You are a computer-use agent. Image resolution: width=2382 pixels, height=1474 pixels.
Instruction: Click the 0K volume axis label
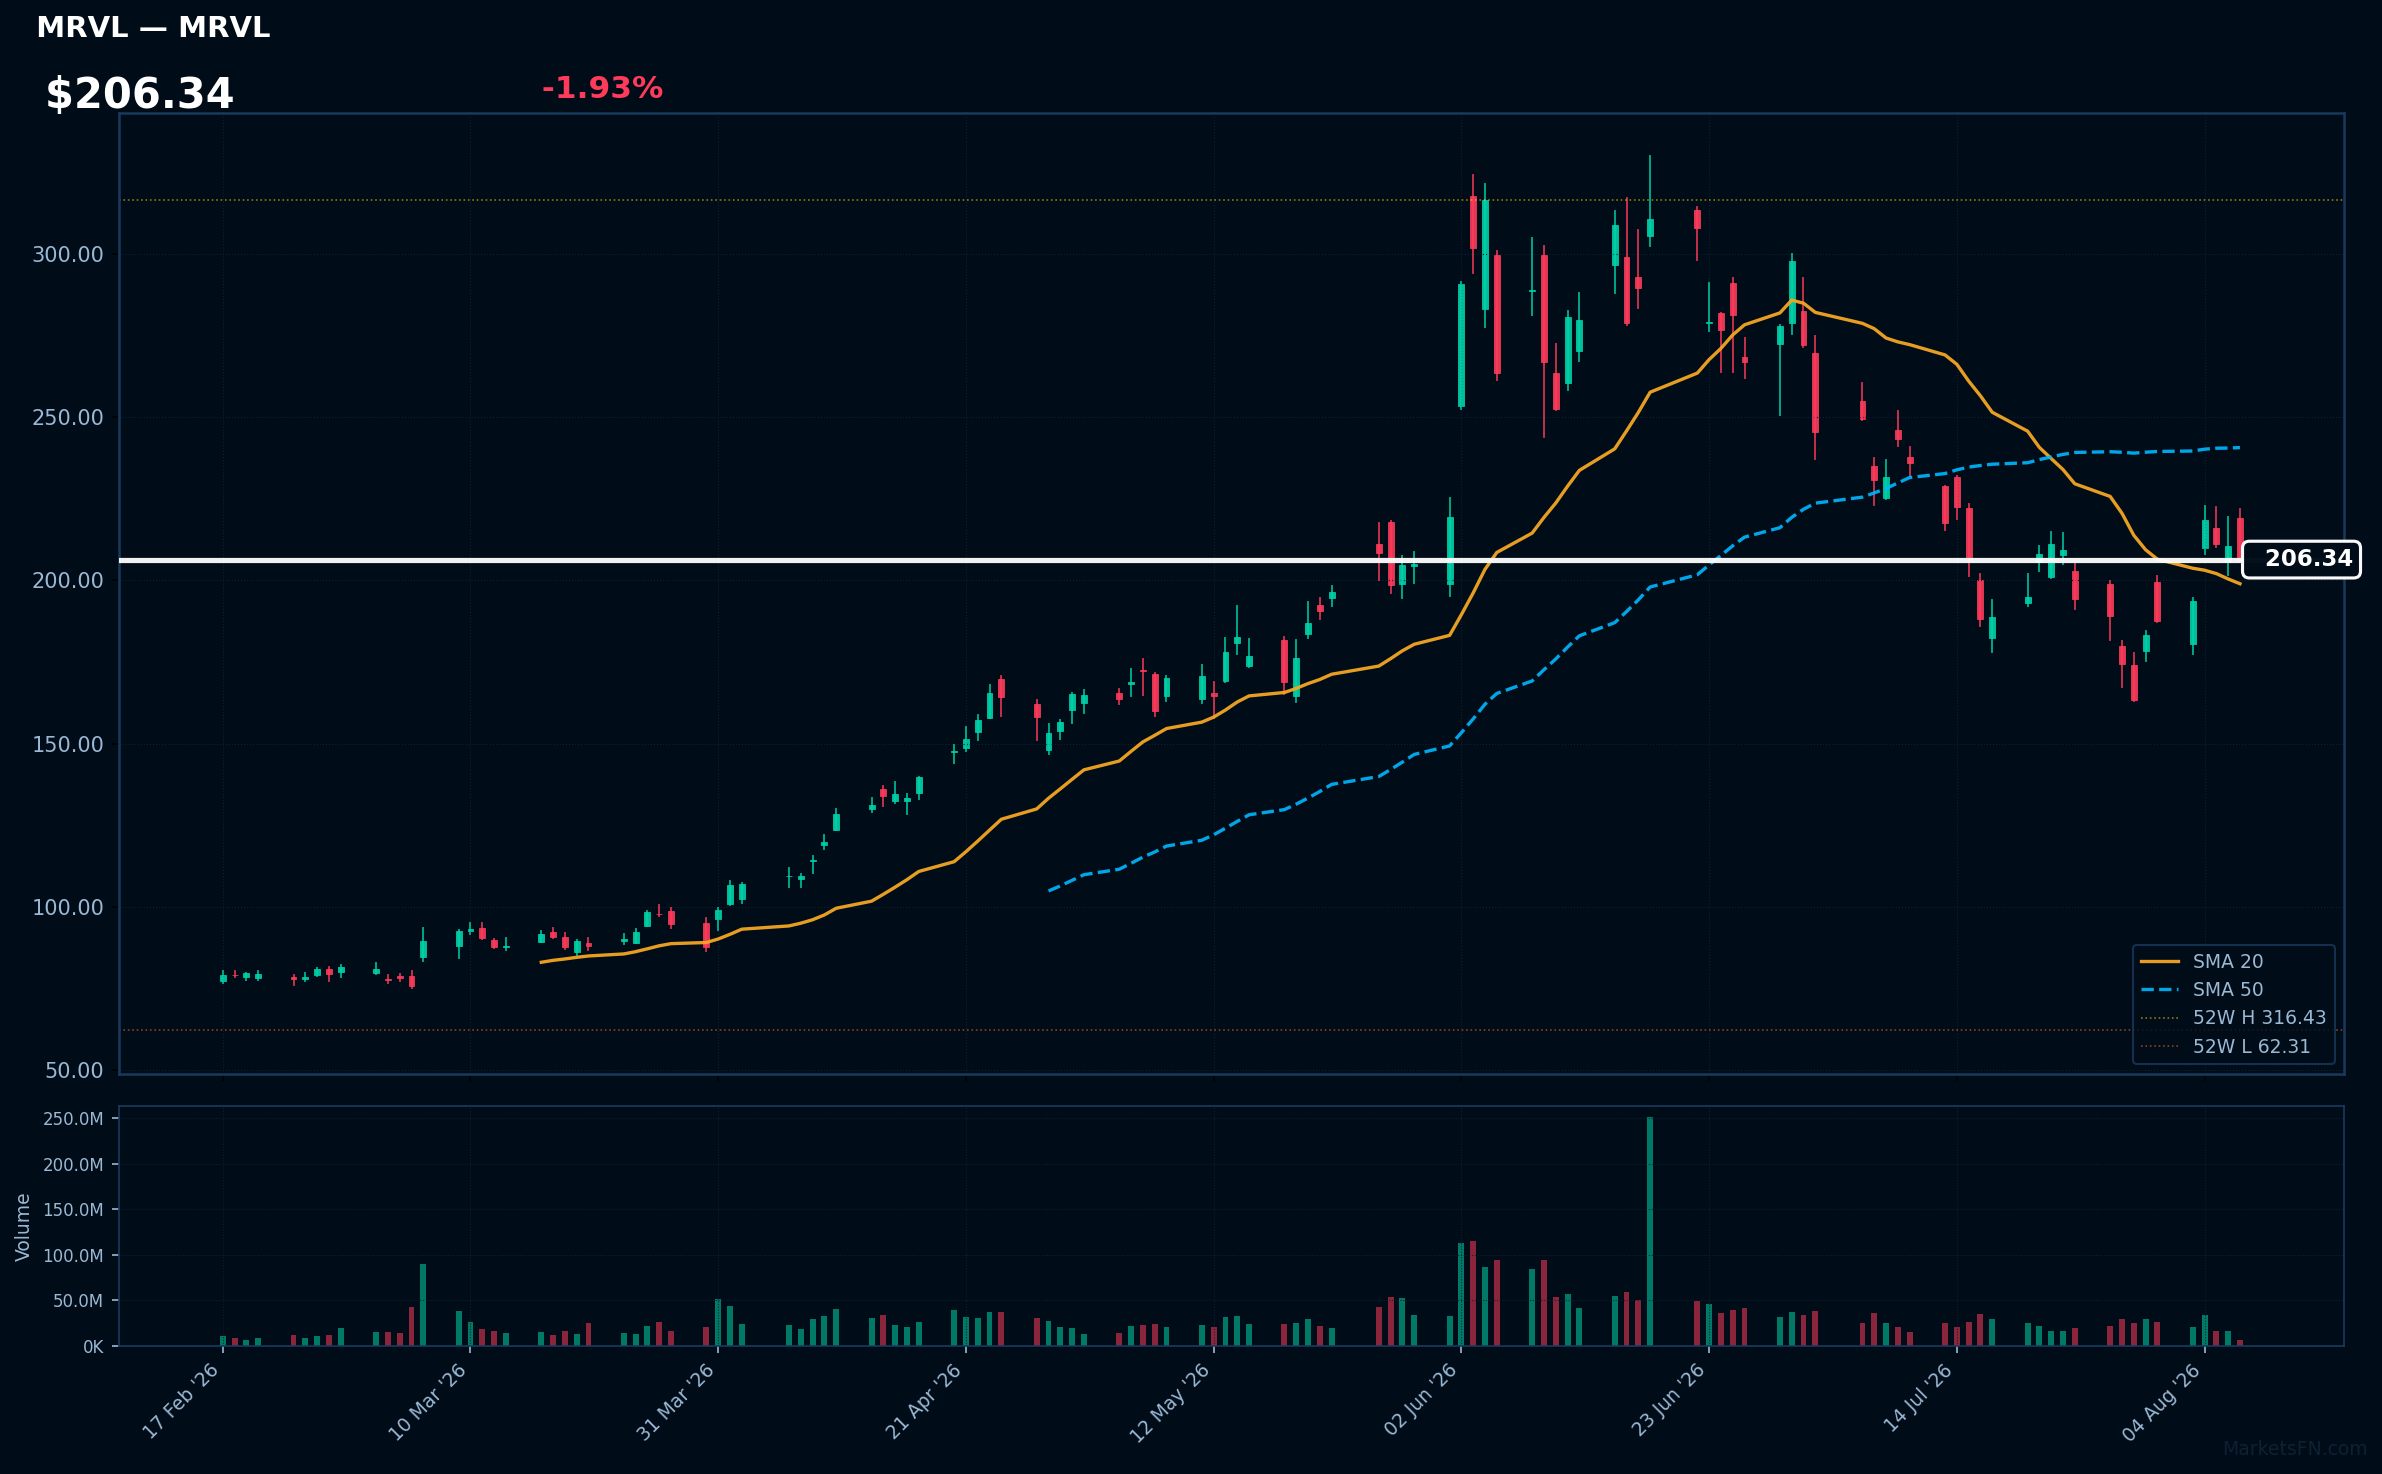(x=93, y=1347)
